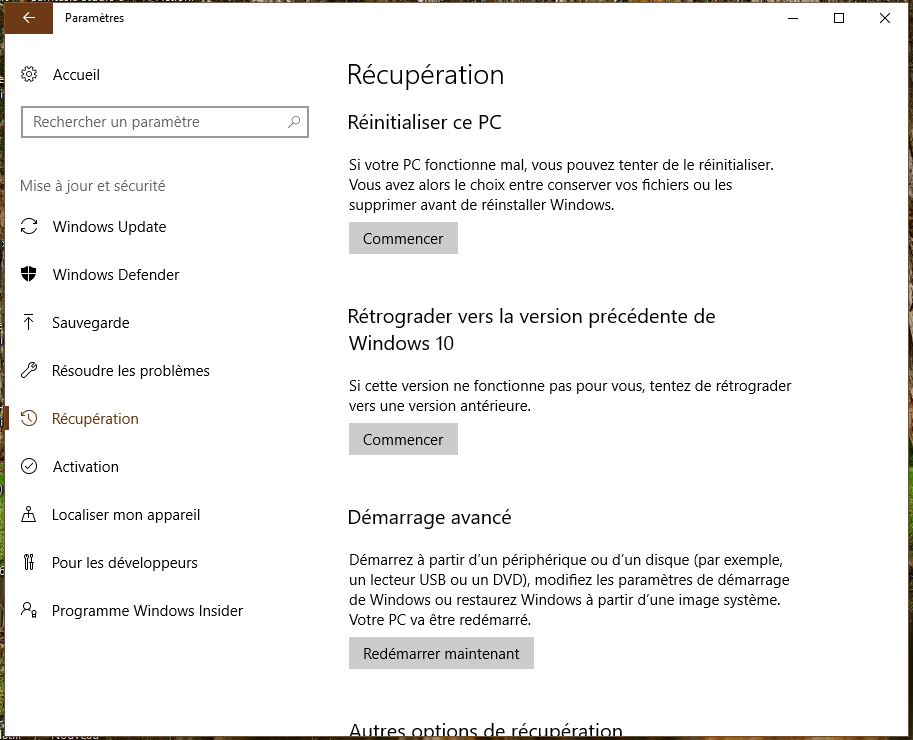Minimize the Paramètres window
Viewport: 913px width, 740px height.
pos(792,18)
